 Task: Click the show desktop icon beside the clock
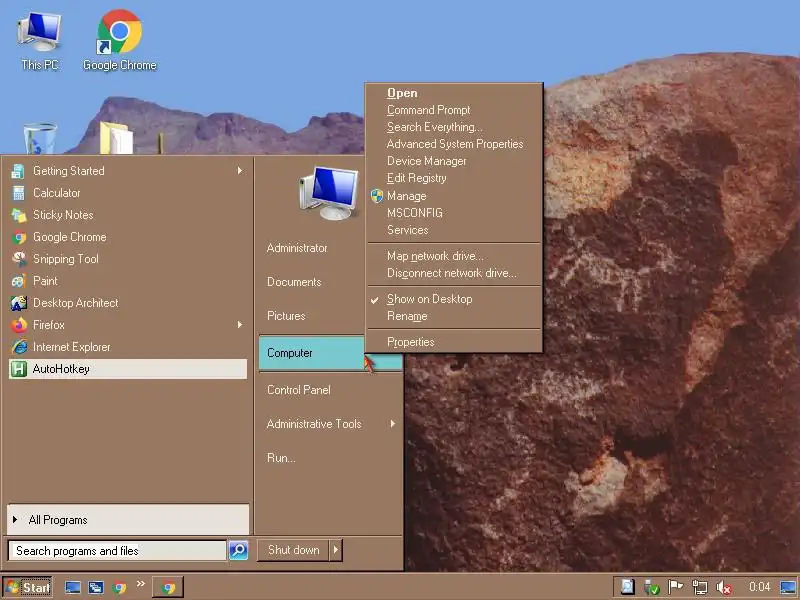point(788,587)
